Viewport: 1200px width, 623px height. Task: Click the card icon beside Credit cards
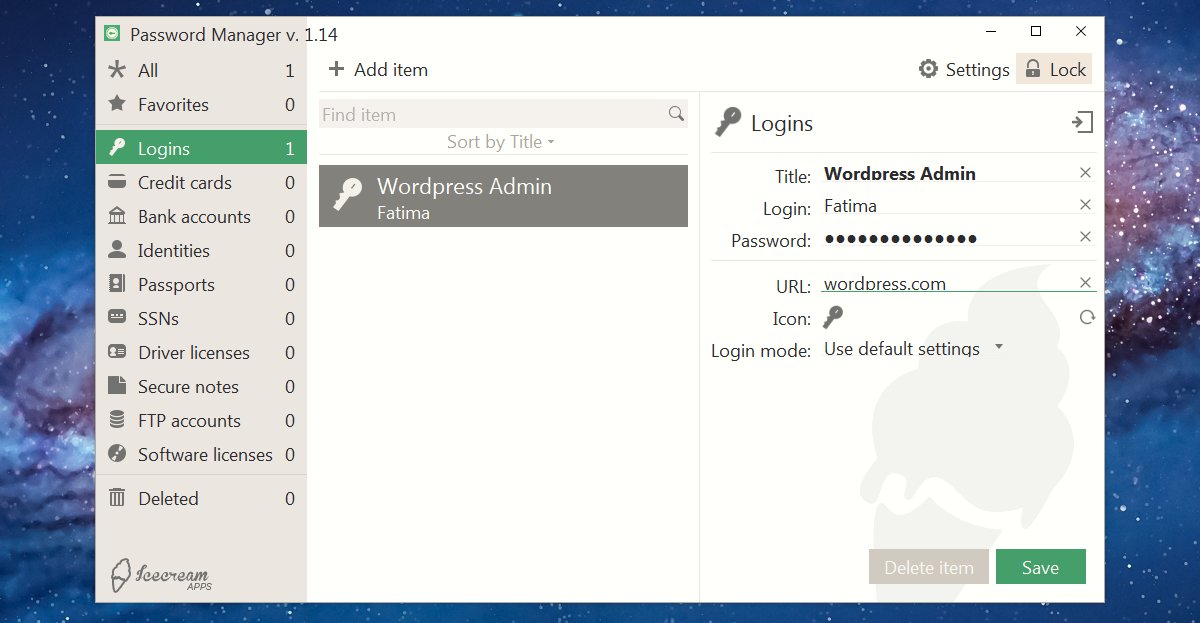(117, 182)
